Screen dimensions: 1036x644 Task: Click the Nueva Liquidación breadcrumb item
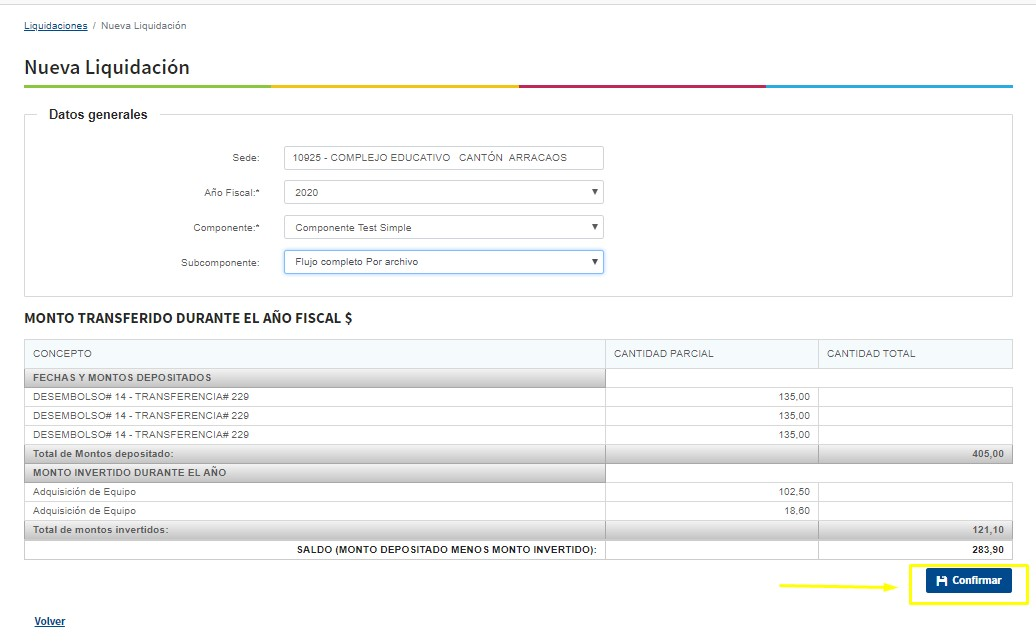(143, 26)
